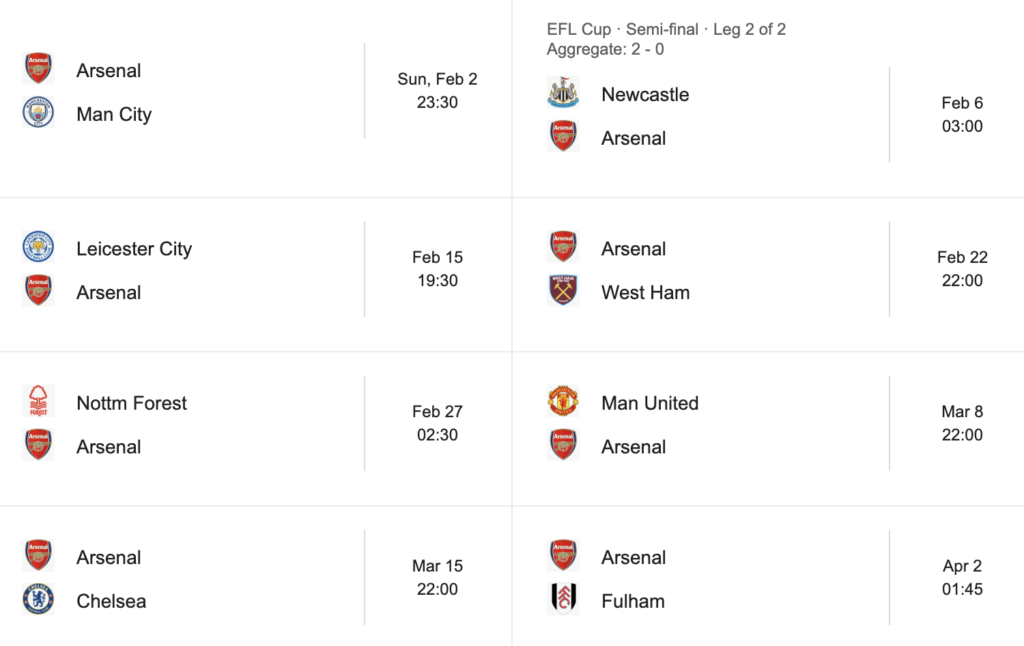Click the Man City club crest

pos(38,113)
